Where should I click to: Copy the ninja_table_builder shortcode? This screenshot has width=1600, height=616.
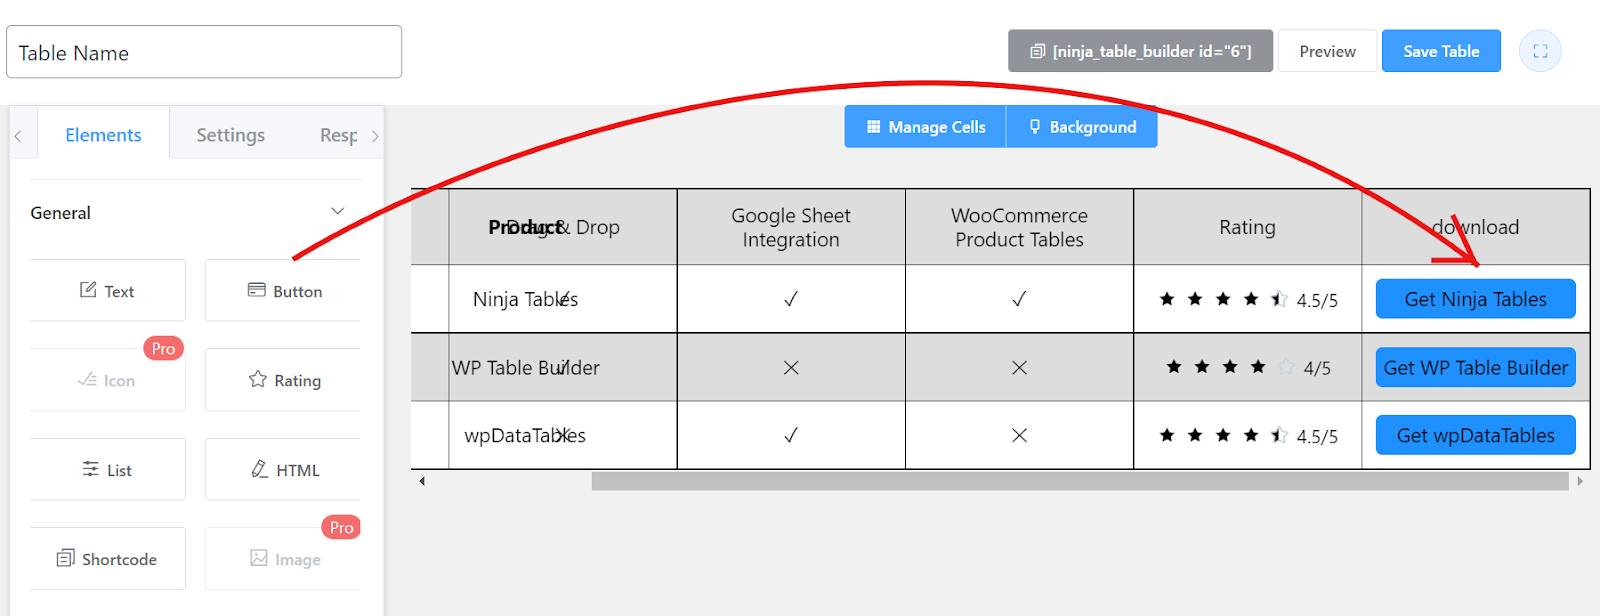[1140, 51]
